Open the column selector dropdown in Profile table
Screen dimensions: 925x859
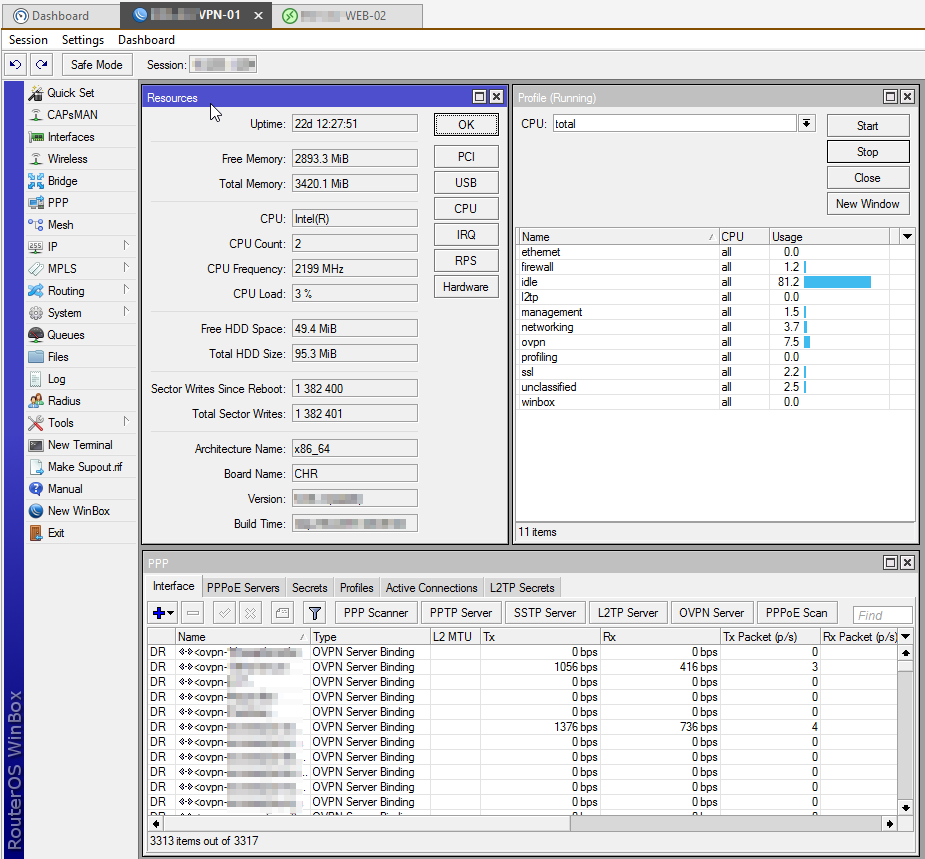tap(907, 237)
